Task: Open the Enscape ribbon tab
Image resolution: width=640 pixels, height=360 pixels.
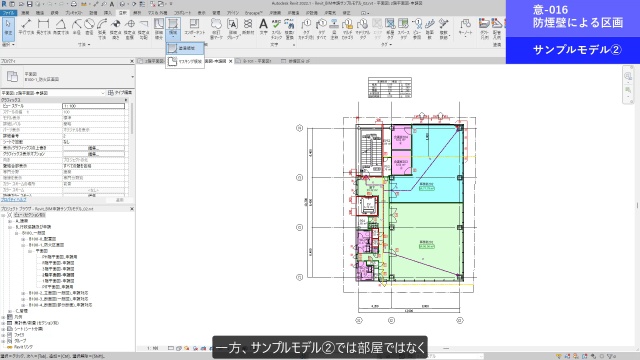Action: [253, 13]
